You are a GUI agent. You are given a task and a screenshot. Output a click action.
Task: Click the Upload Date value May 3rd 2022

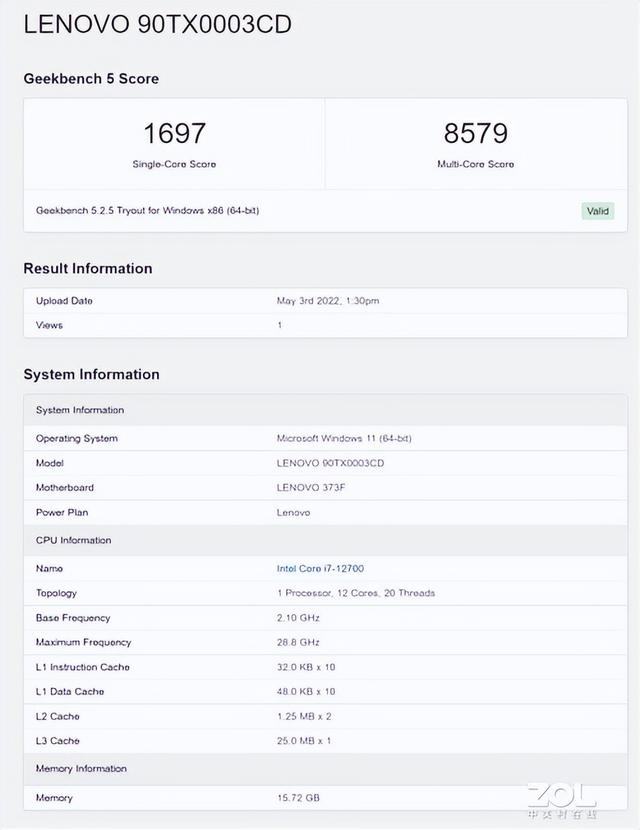[328, 301]
